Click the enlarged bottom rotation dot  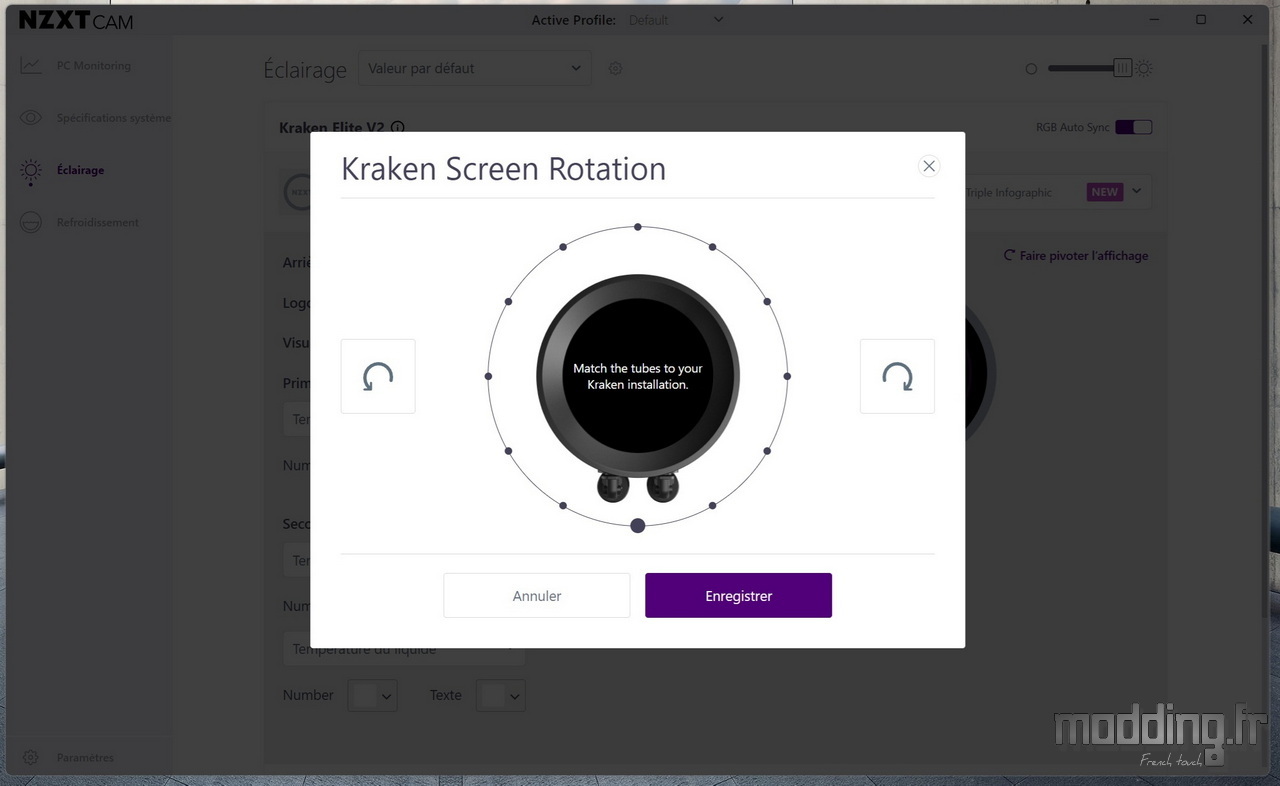click(638, 525)
